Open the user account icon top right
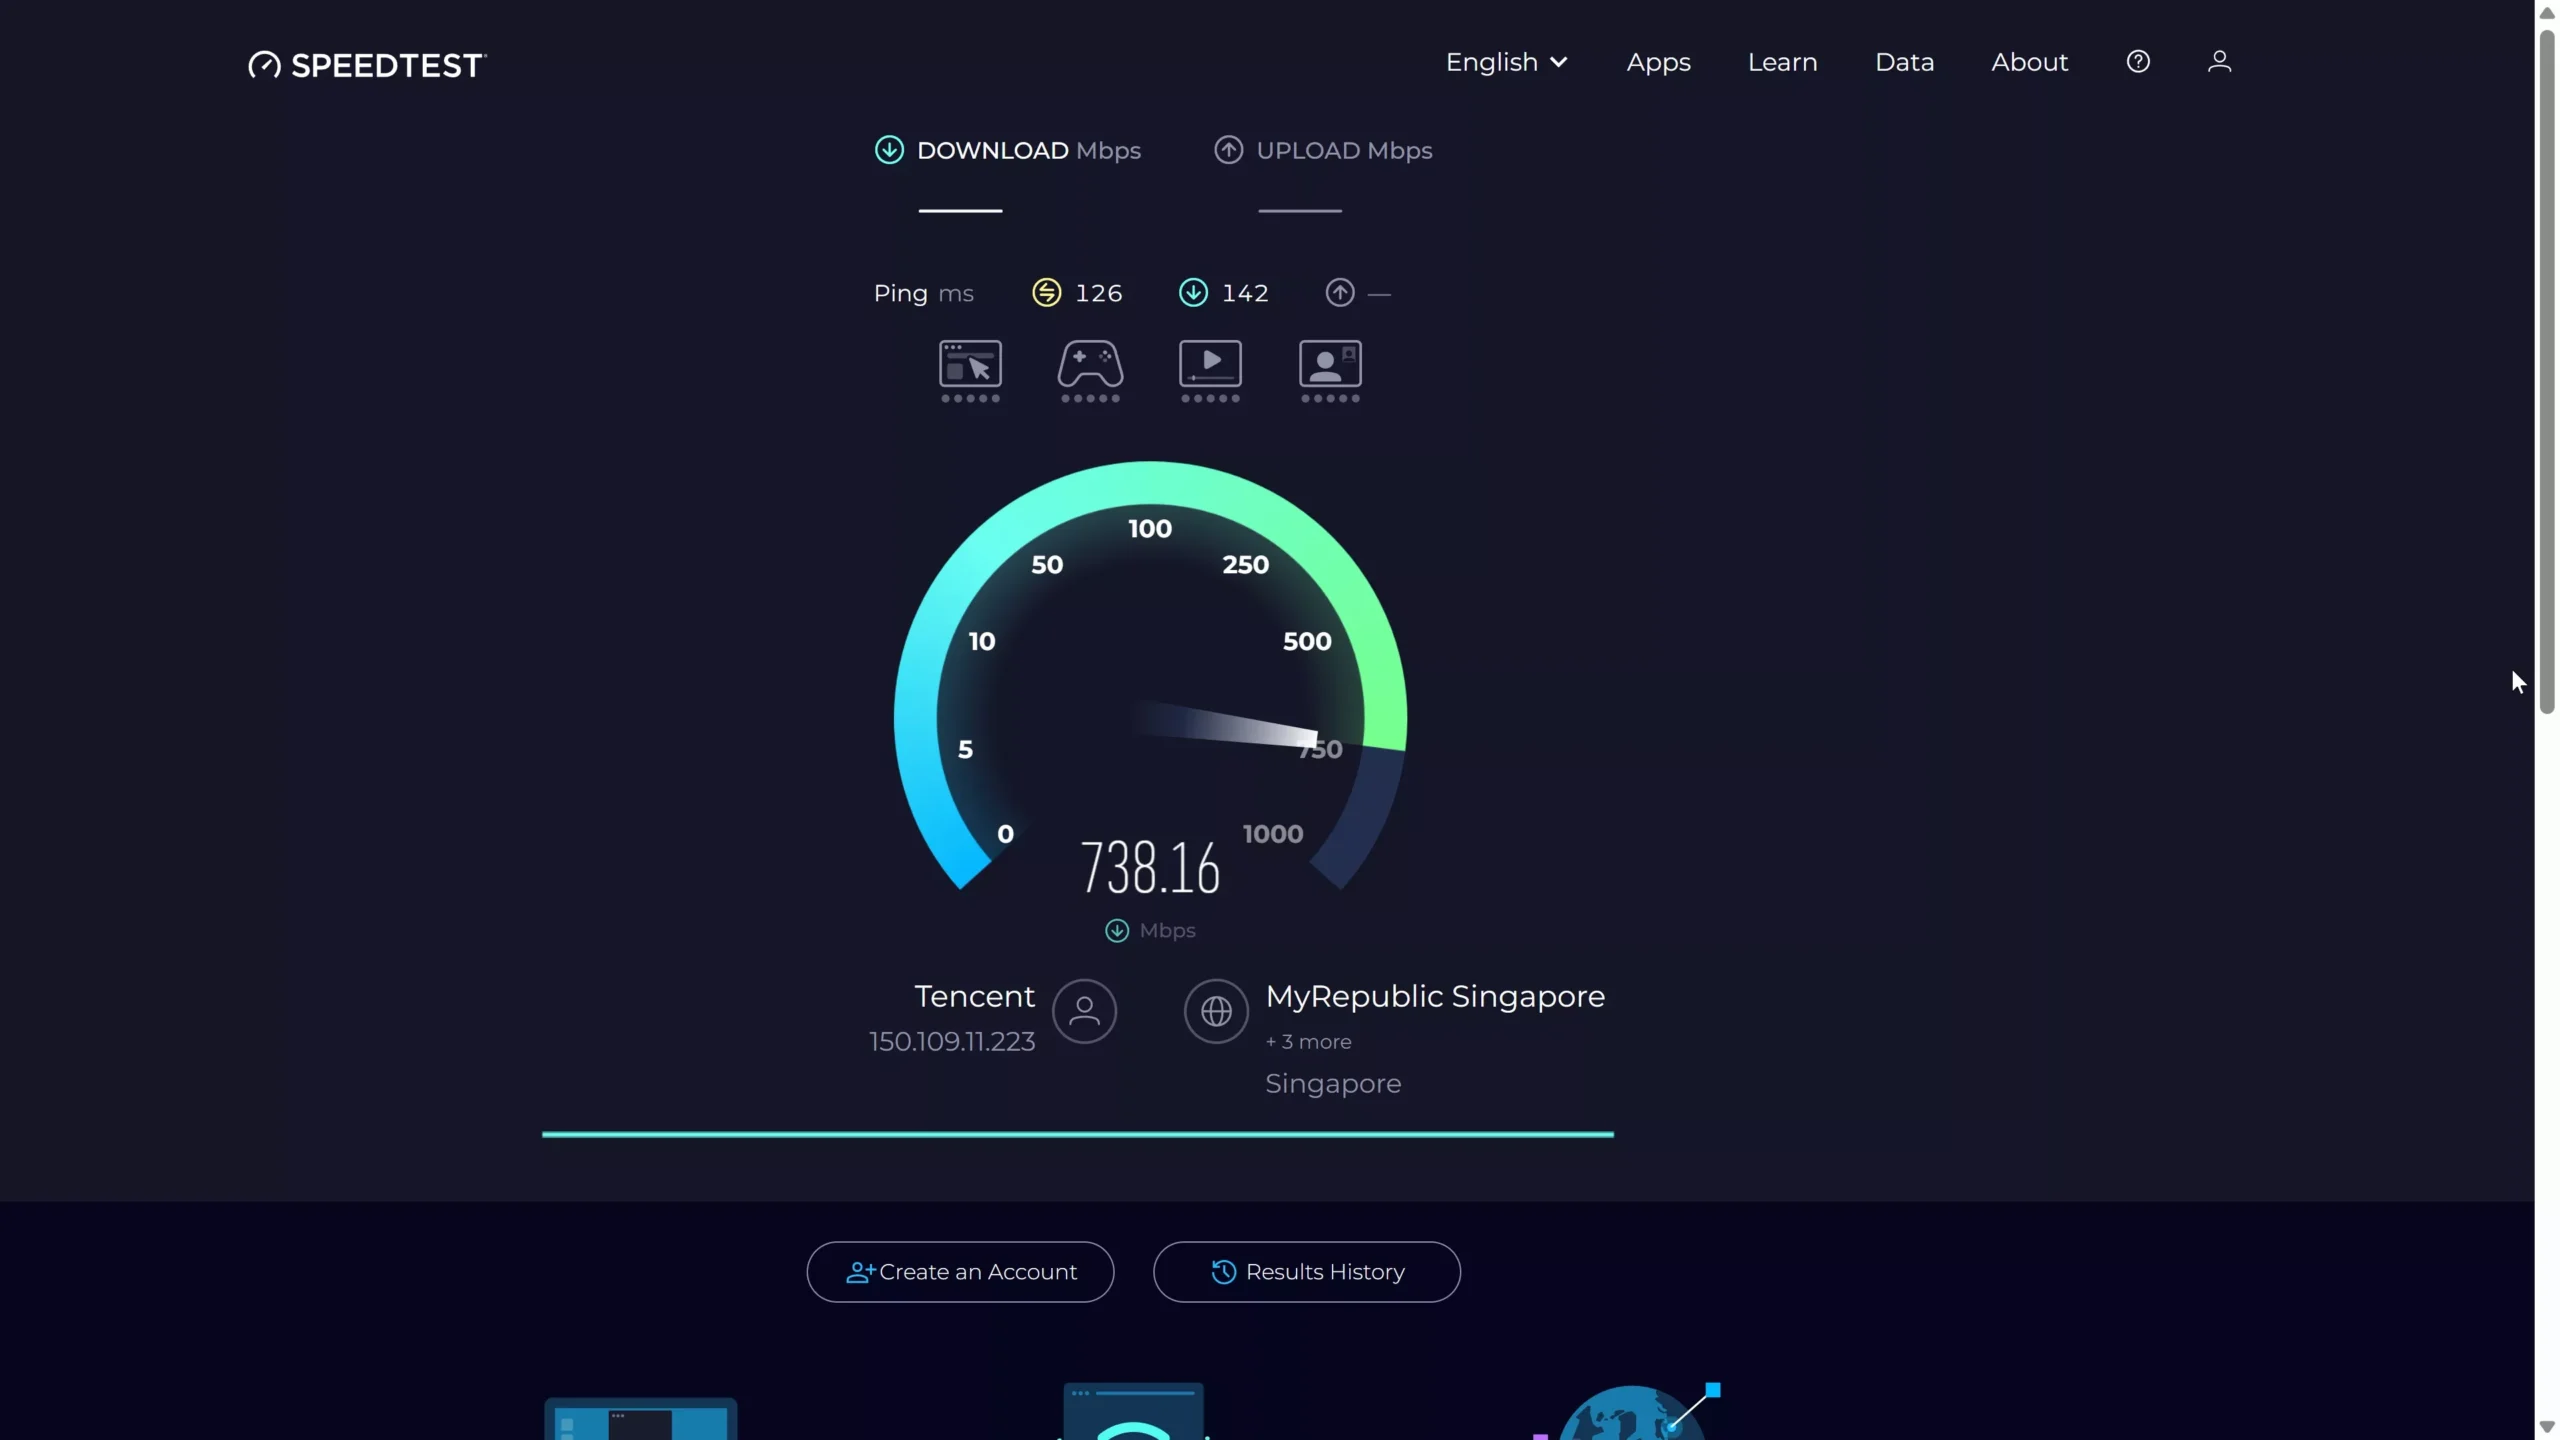The width and height of the screenshot is (2560, 1440). (x=2220, y=61)
